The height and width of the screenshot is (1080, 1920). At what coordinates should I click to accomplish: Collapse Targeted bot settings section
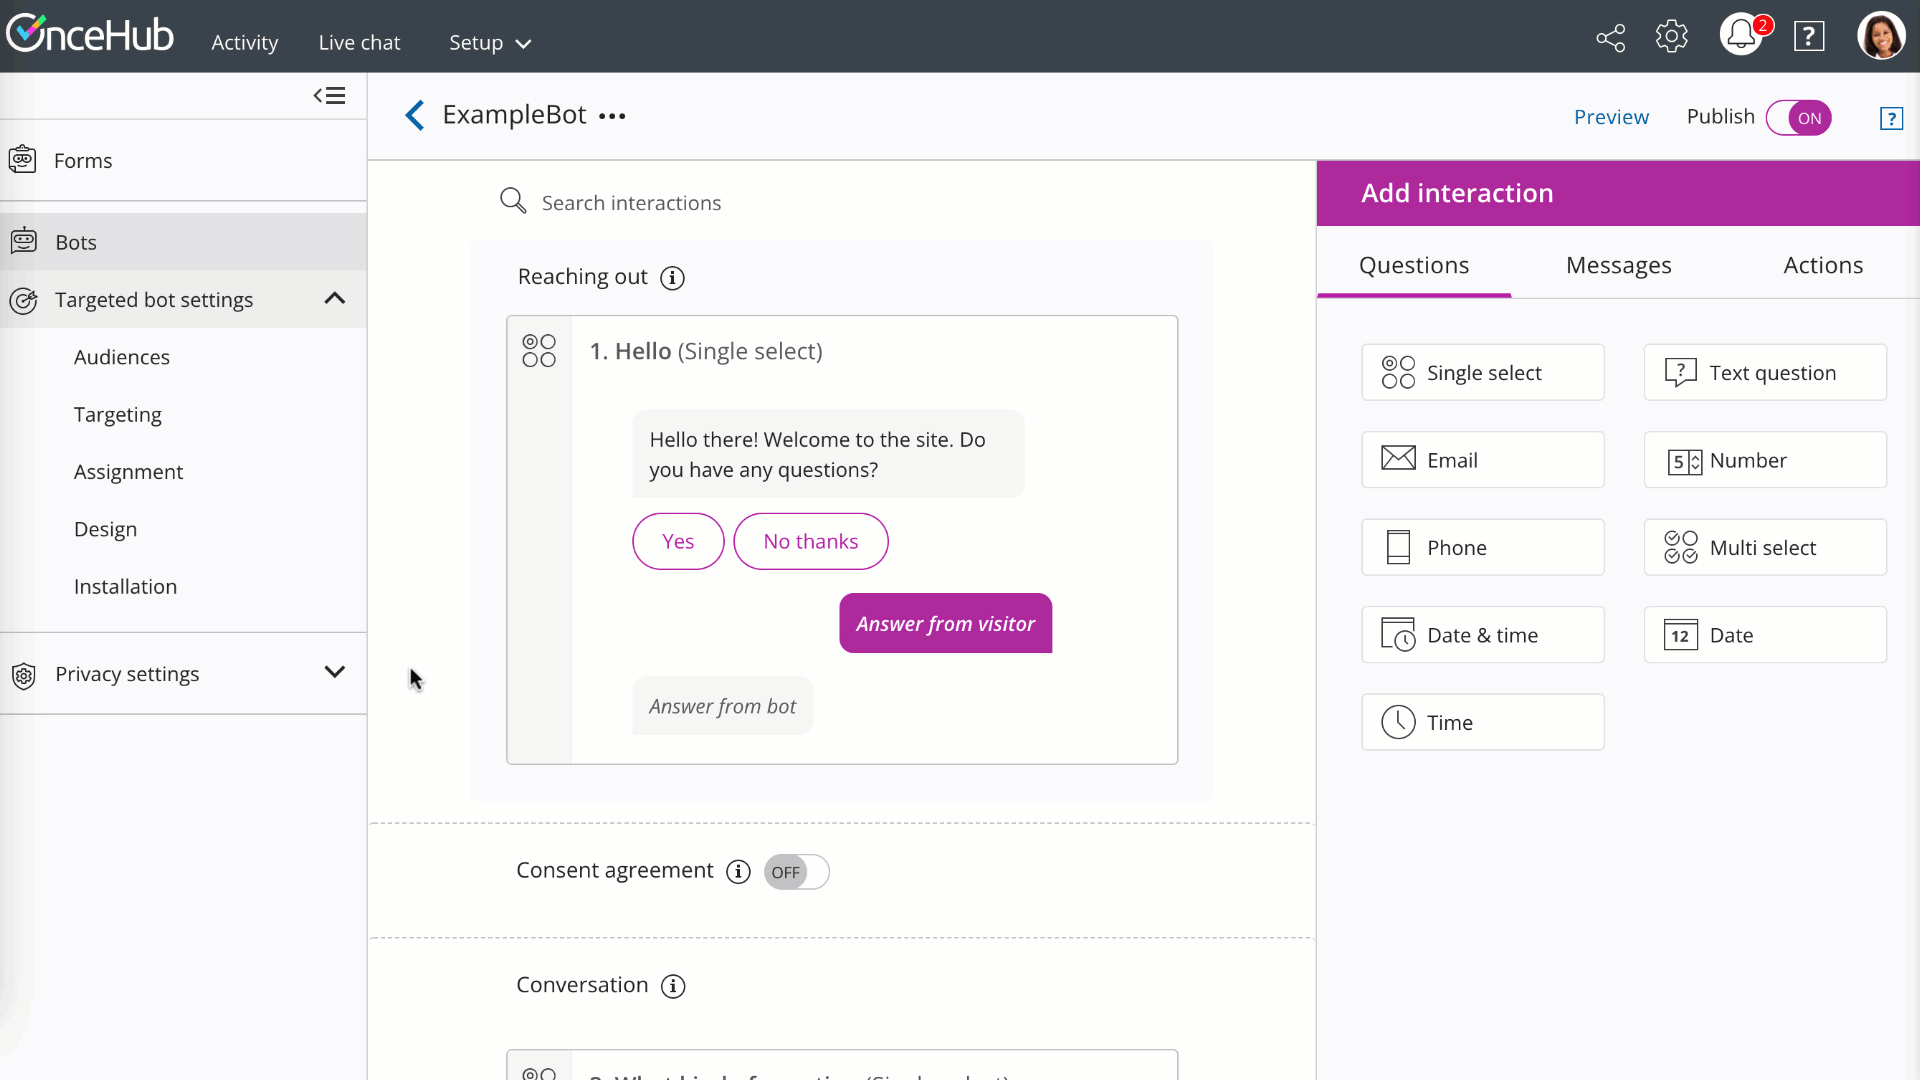pos(335,299)
